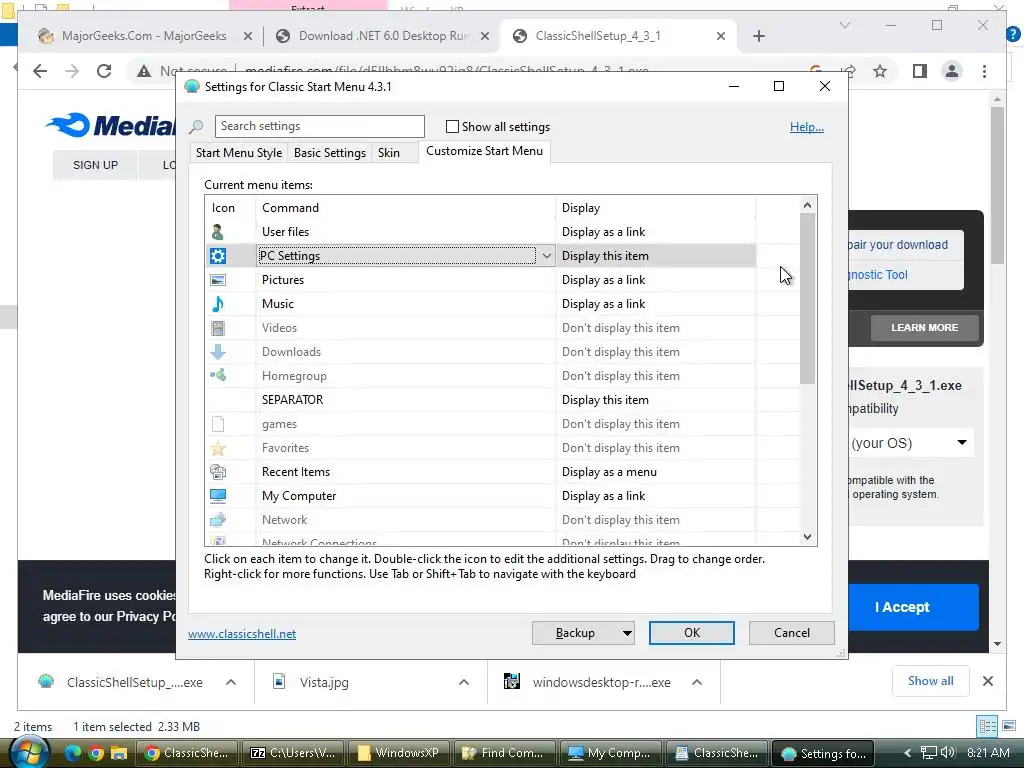Click the User files row icon

click(x=217, y=232)
